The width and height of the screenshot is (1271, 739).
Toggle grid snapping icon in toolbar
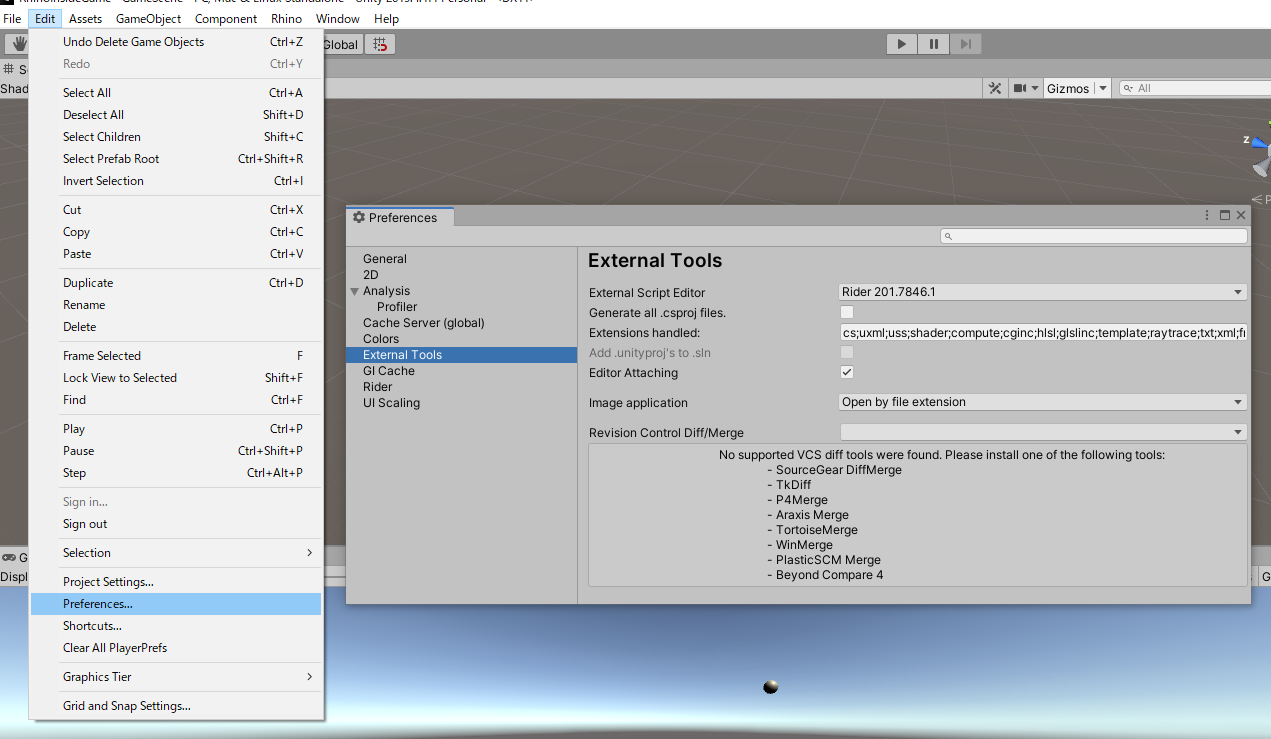tap(380, 44)
